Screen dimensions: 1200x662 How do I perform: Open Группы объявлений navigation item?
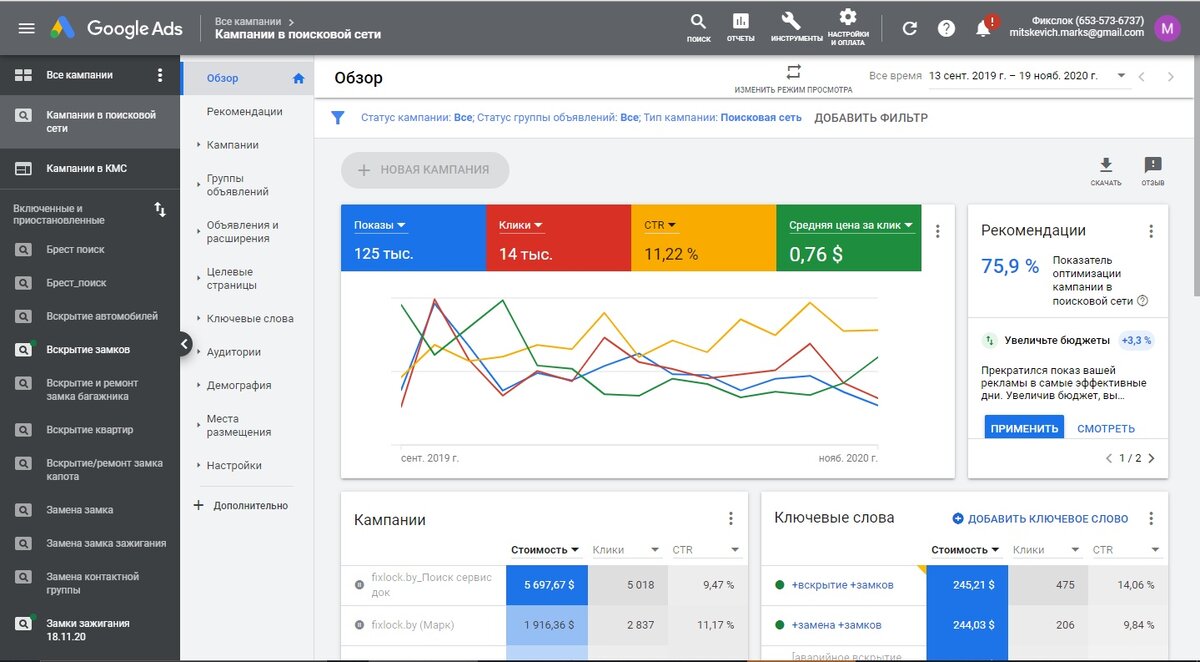click(238, 185)
